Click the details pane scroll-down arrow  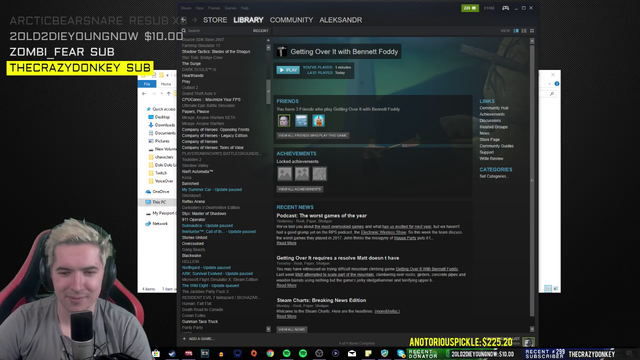[x=532, y=329]
